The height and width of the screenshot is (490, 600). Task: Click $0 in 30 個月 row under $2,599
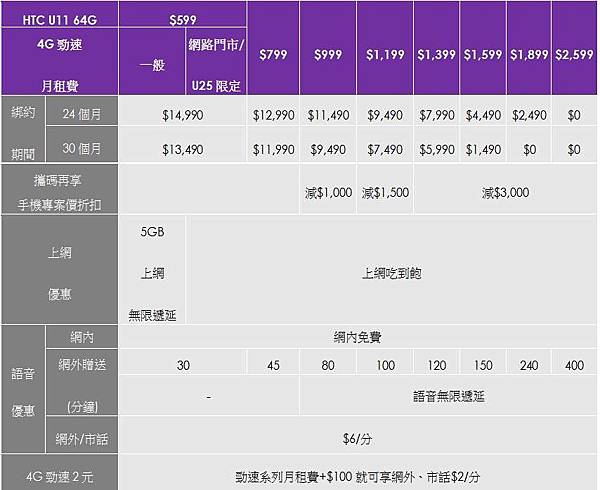pyautogui.click(x=574, y=144)
